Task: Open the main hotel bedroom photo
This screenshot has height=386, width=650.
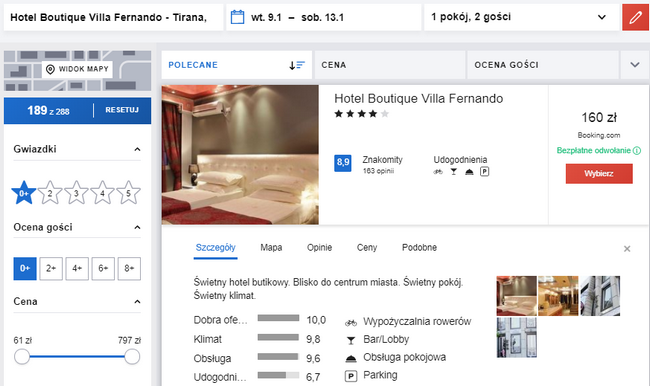Action: click(x=240, y=155)
